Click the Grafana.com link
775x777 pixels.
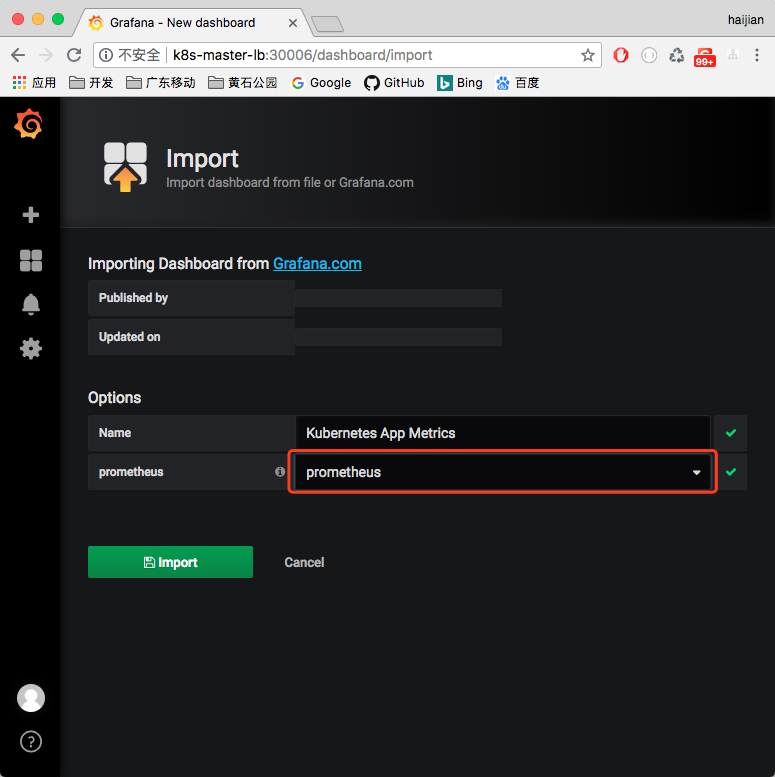317,264
